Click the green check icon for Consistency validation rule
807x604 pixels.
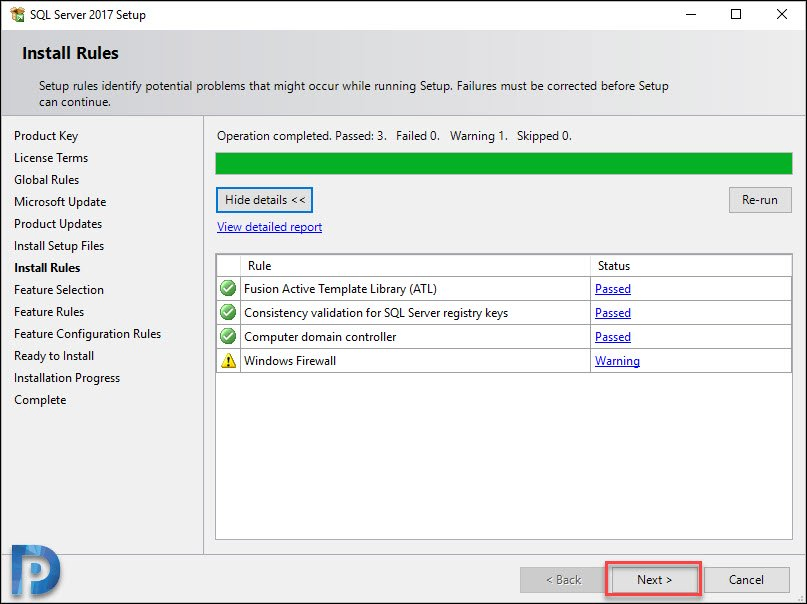[228, 312]
